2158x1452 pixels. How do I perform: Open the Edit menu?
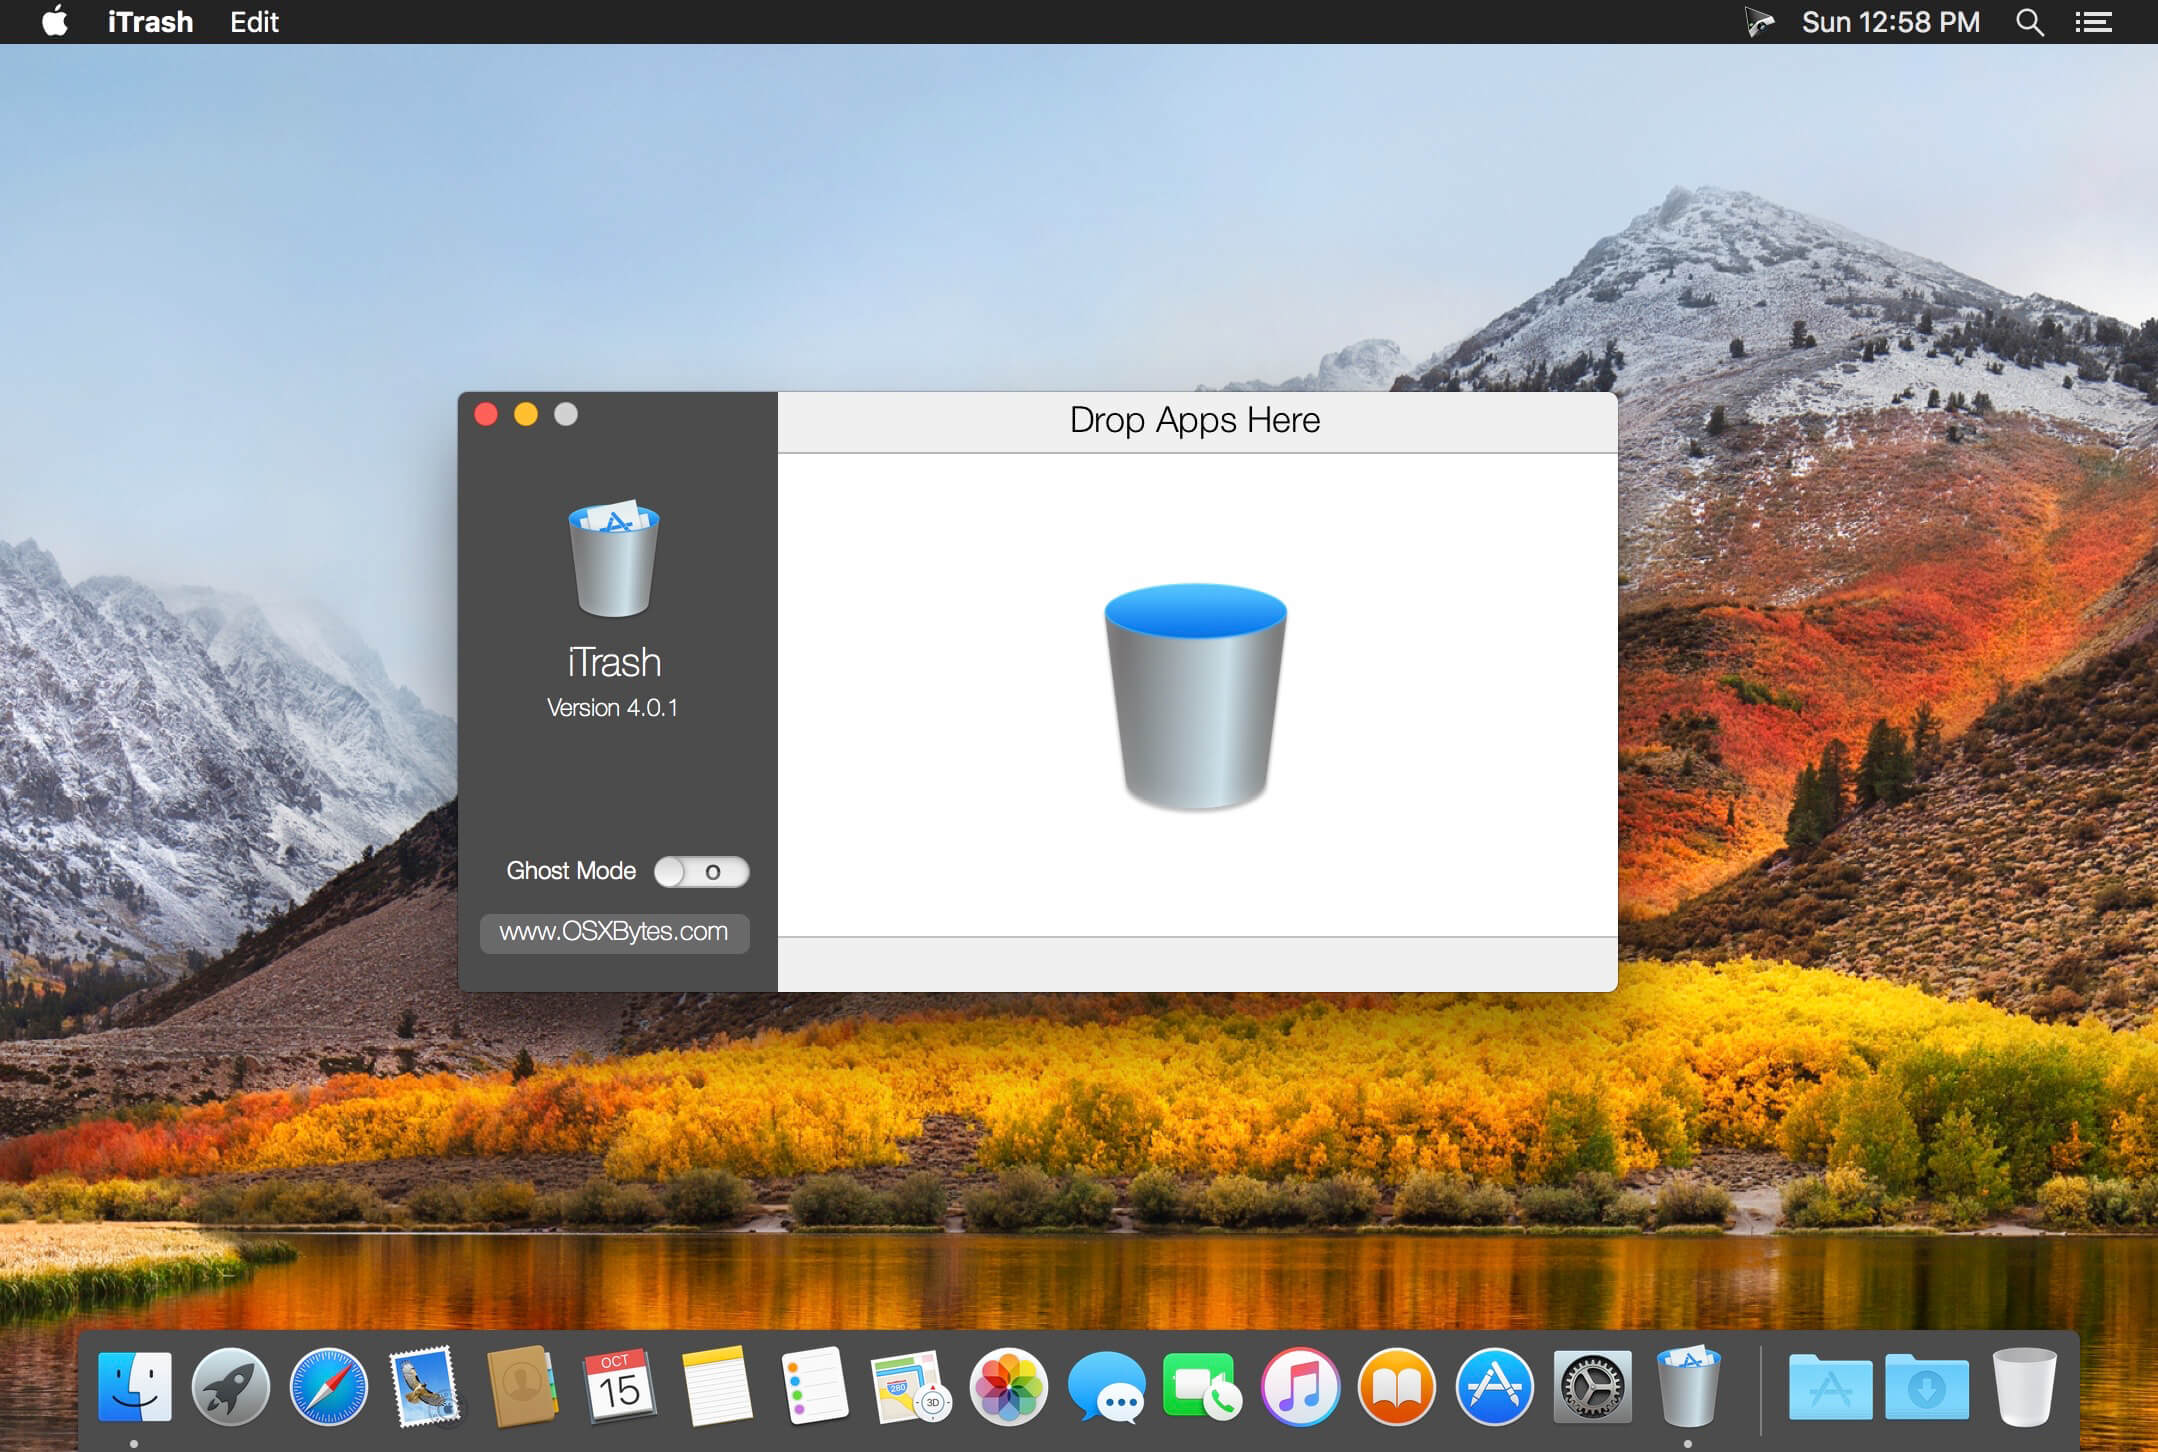pos(254,22)
